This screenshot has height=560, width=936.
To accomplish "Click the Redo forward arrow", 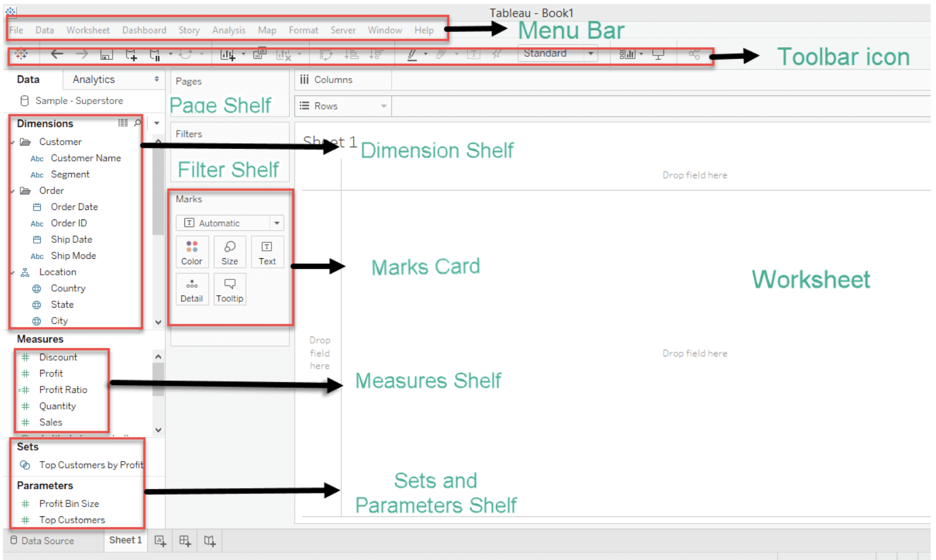I will tap(82, 54).
